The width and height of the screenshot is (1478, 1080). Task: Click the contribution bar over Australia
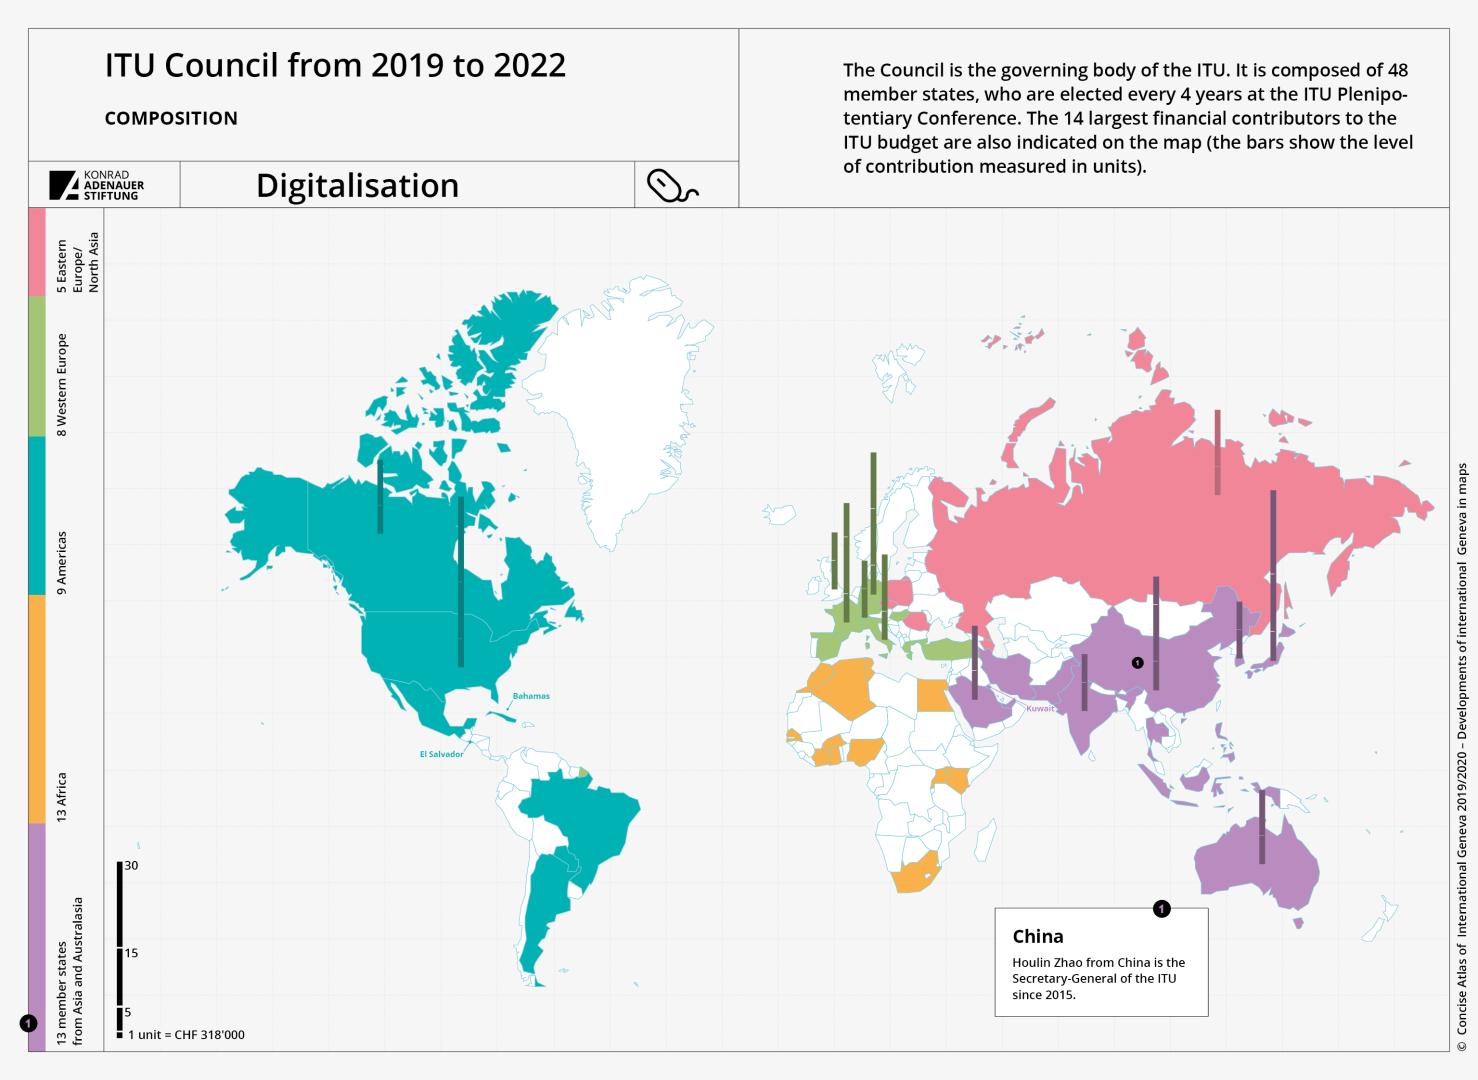(1262, 827)
